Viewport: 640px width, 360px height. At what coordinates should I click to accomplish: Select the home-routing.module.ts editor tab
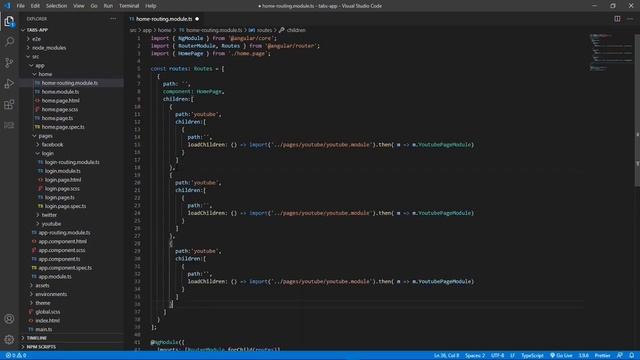click(164, 19)
